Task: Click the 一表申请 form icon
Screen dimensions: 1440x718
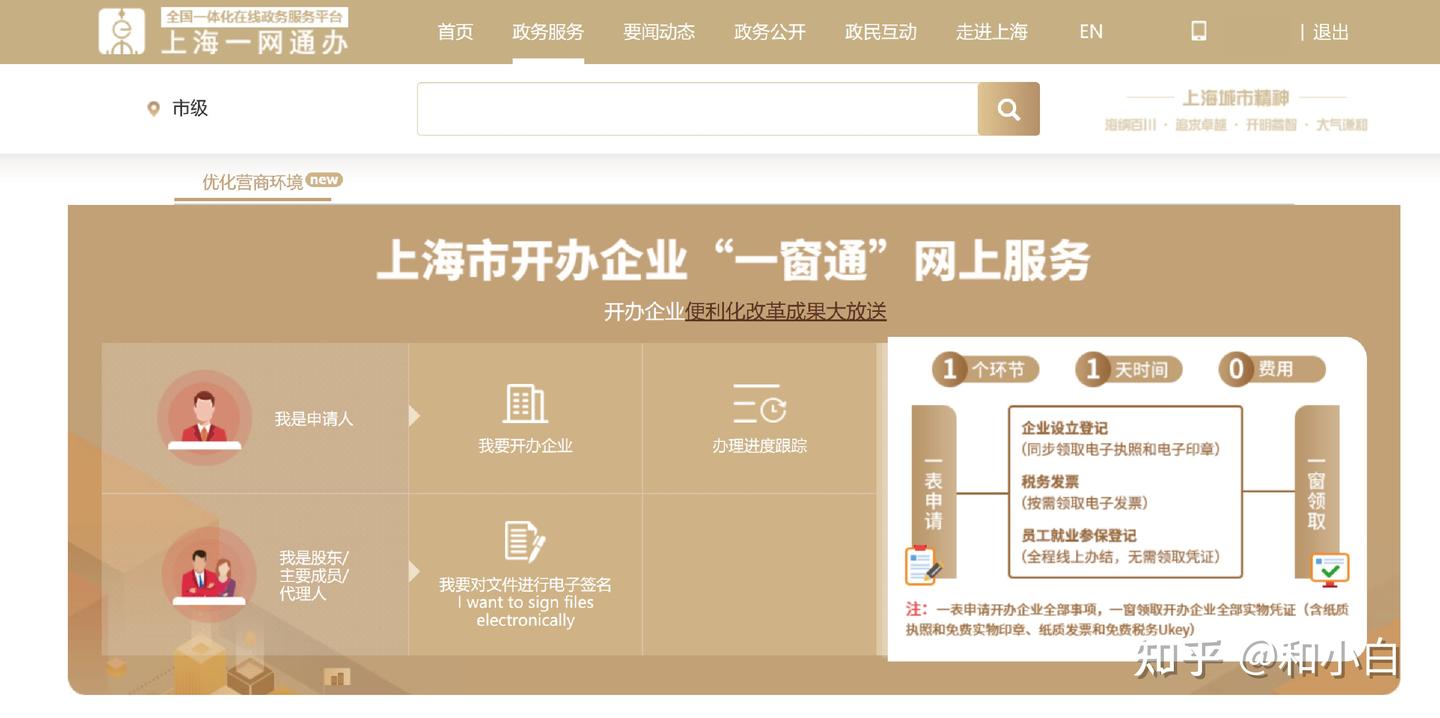Action: click(x=923, y=565)
